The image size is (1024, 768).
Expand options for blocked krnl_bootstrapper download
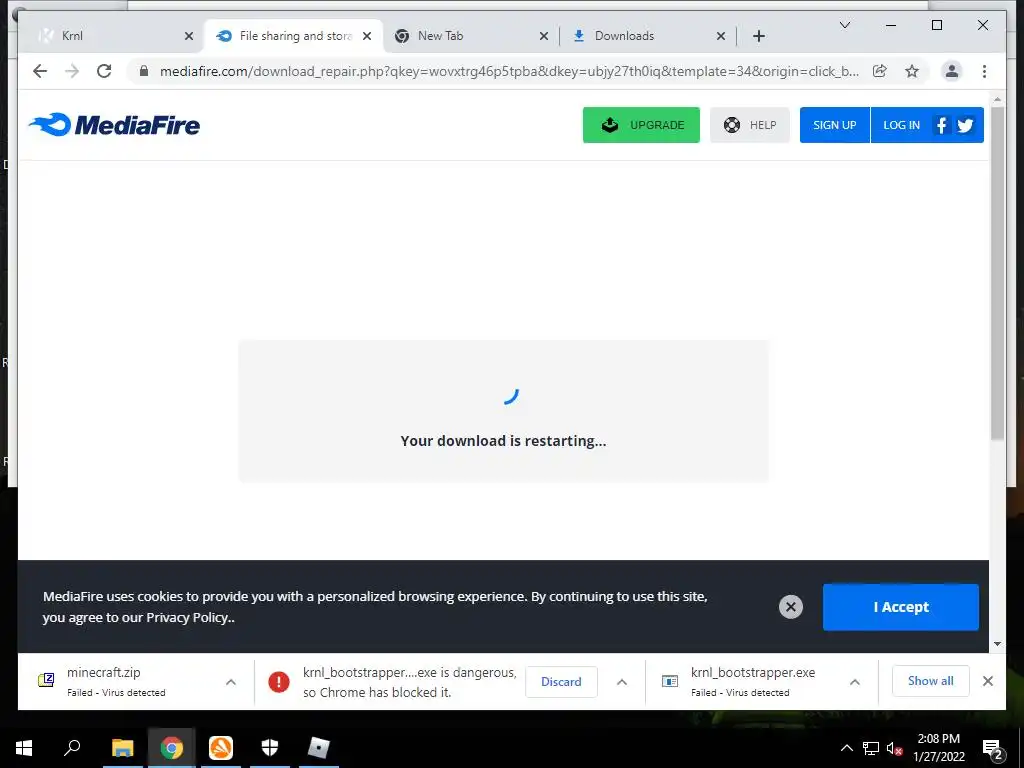click(622, 682)
